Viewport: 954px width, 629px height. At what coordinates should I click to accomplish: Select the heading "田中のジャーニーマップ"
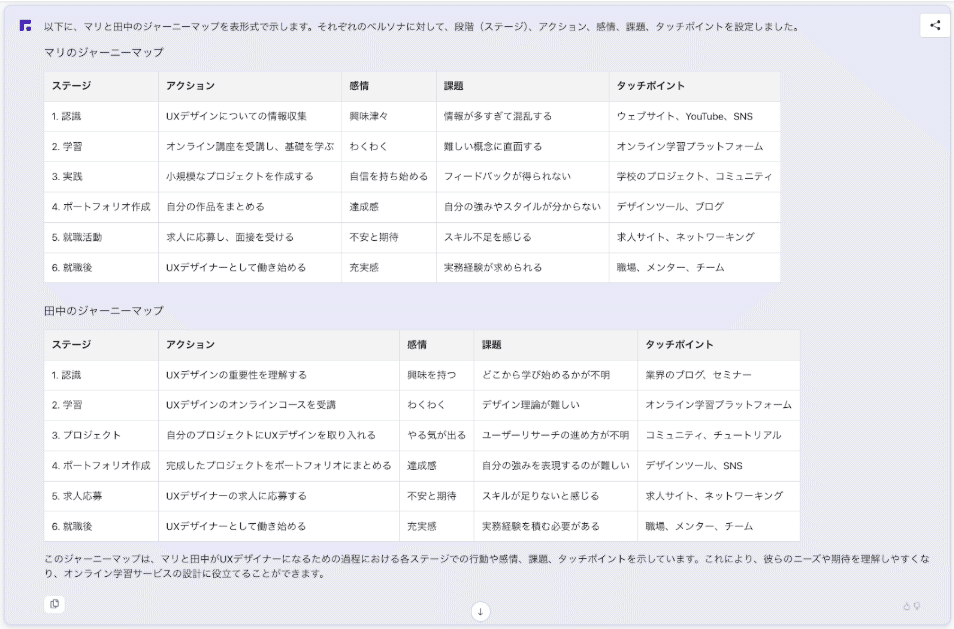[x=104, y=311]
